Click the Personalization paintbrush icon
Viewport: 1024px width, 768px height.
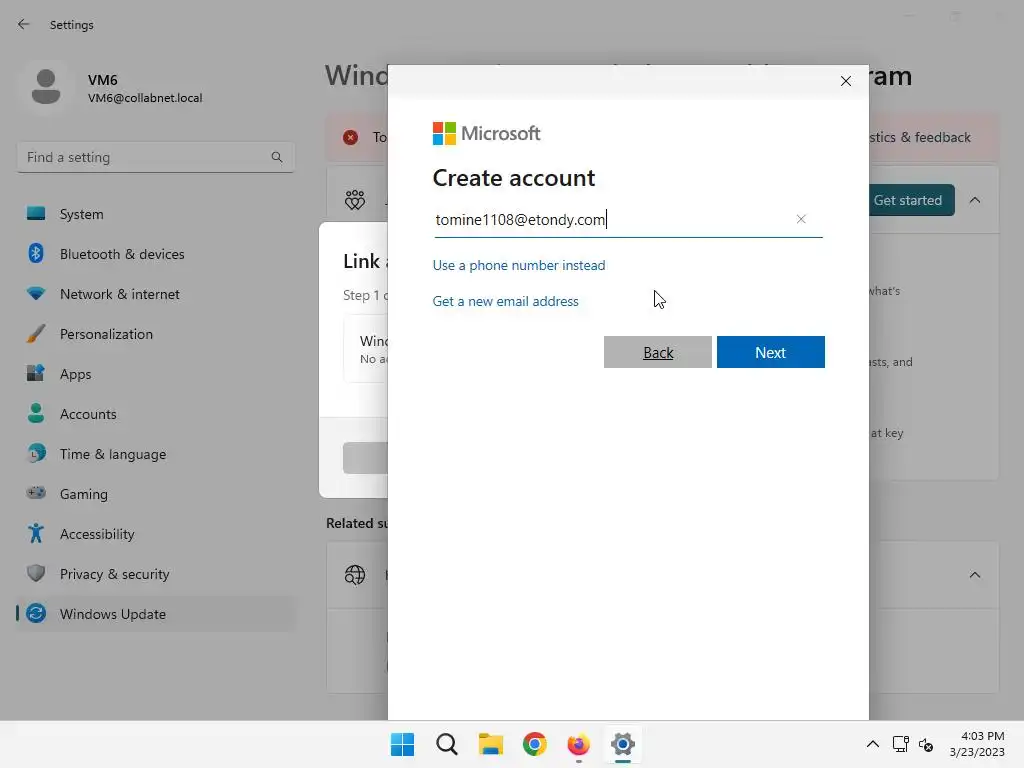click(x=36, y=334)
